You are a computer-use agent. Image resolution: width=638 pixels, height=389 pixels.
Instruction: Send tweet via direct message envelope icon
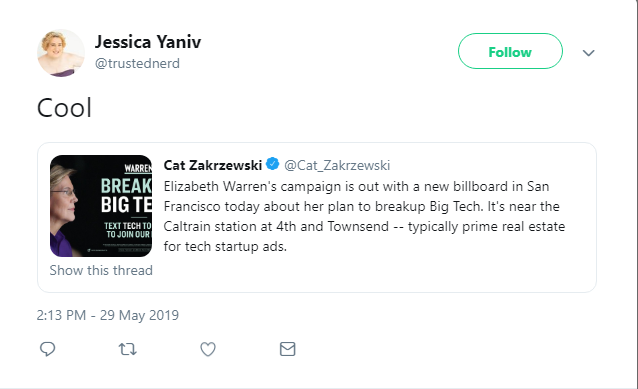point(288,349)
